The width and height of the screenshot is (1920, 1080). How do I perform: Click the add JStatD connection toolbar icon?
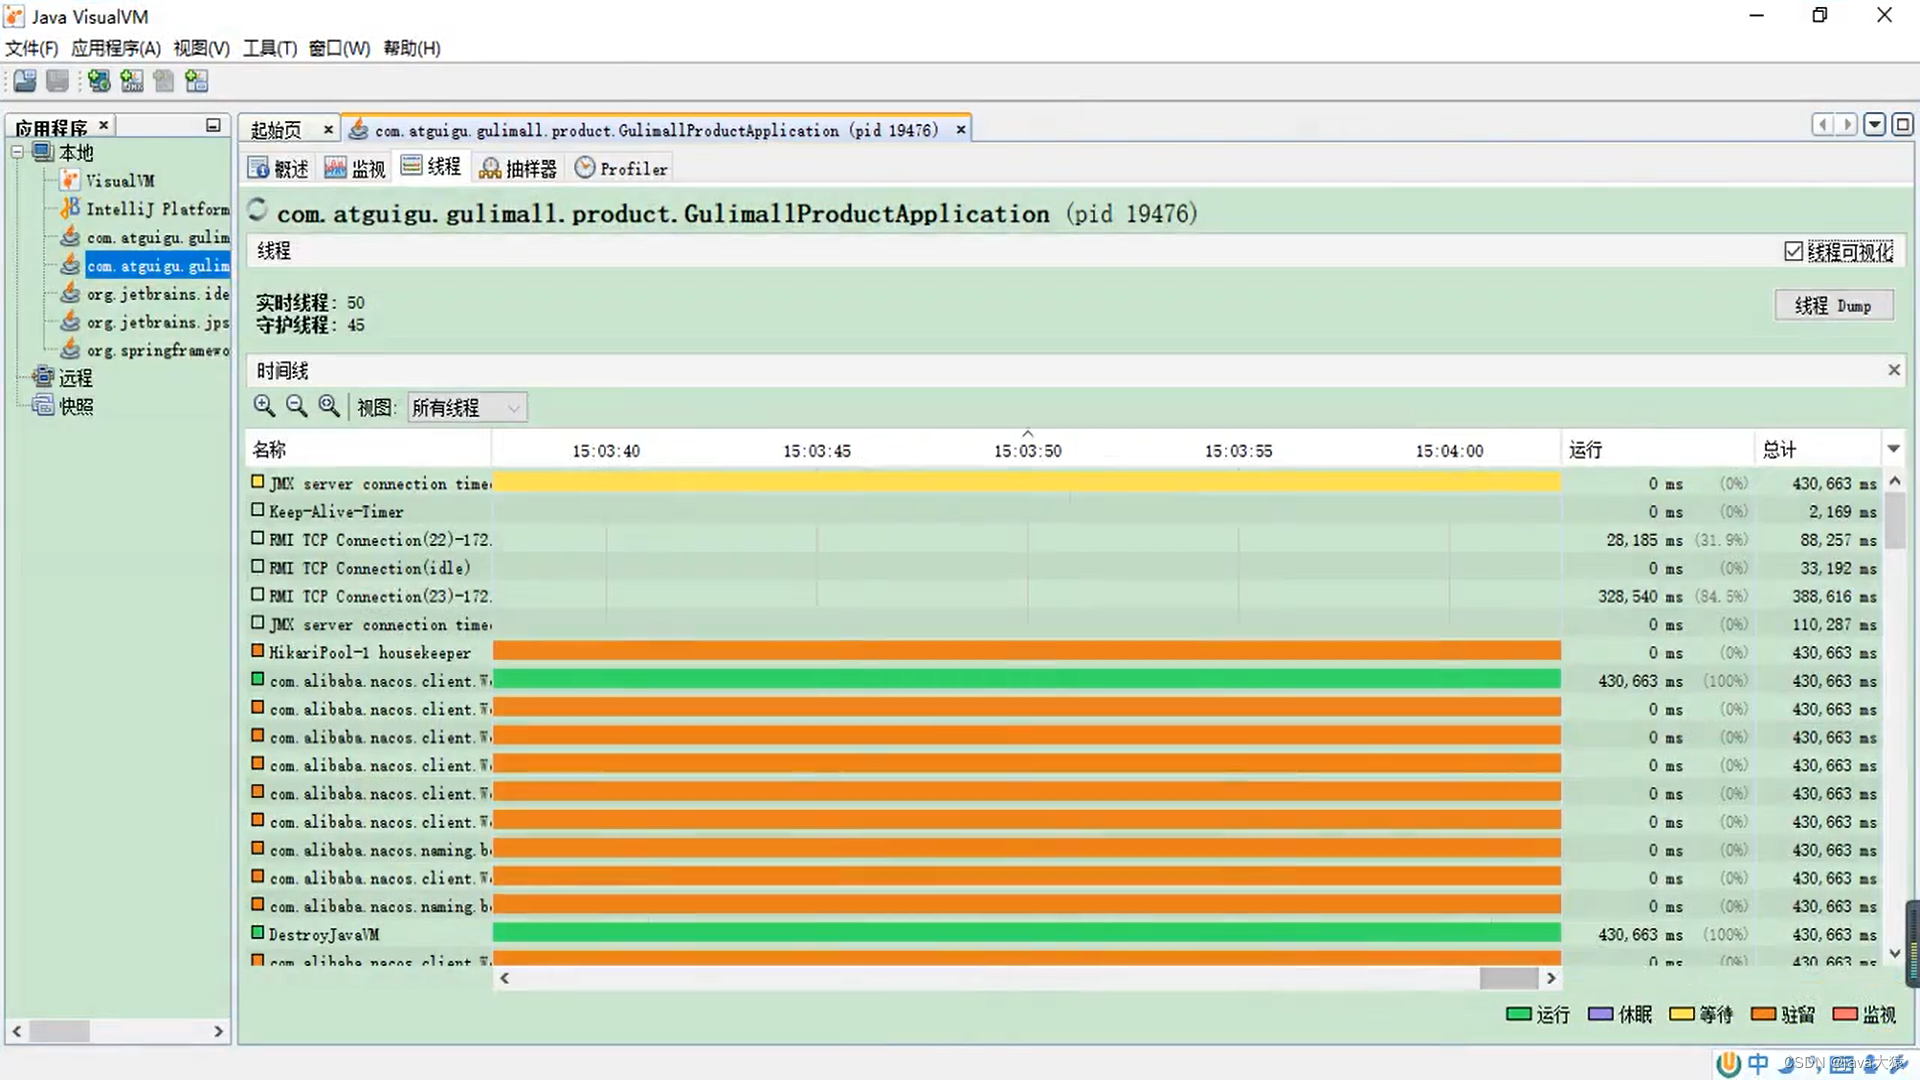(x=197, y=81)
